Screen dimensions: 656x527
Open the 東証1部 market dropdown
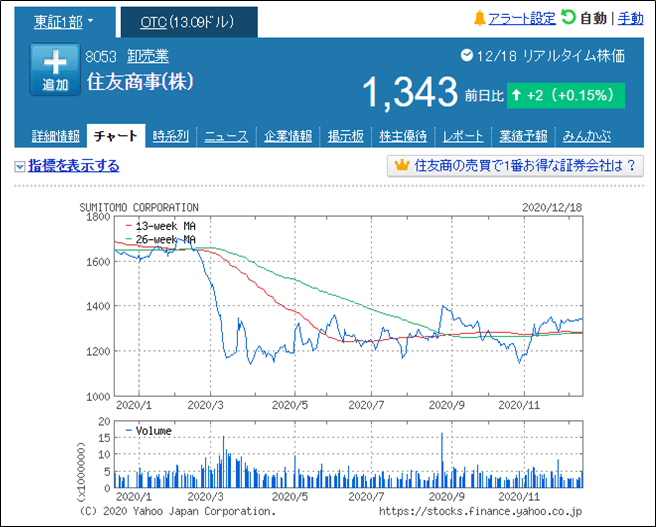64,22
